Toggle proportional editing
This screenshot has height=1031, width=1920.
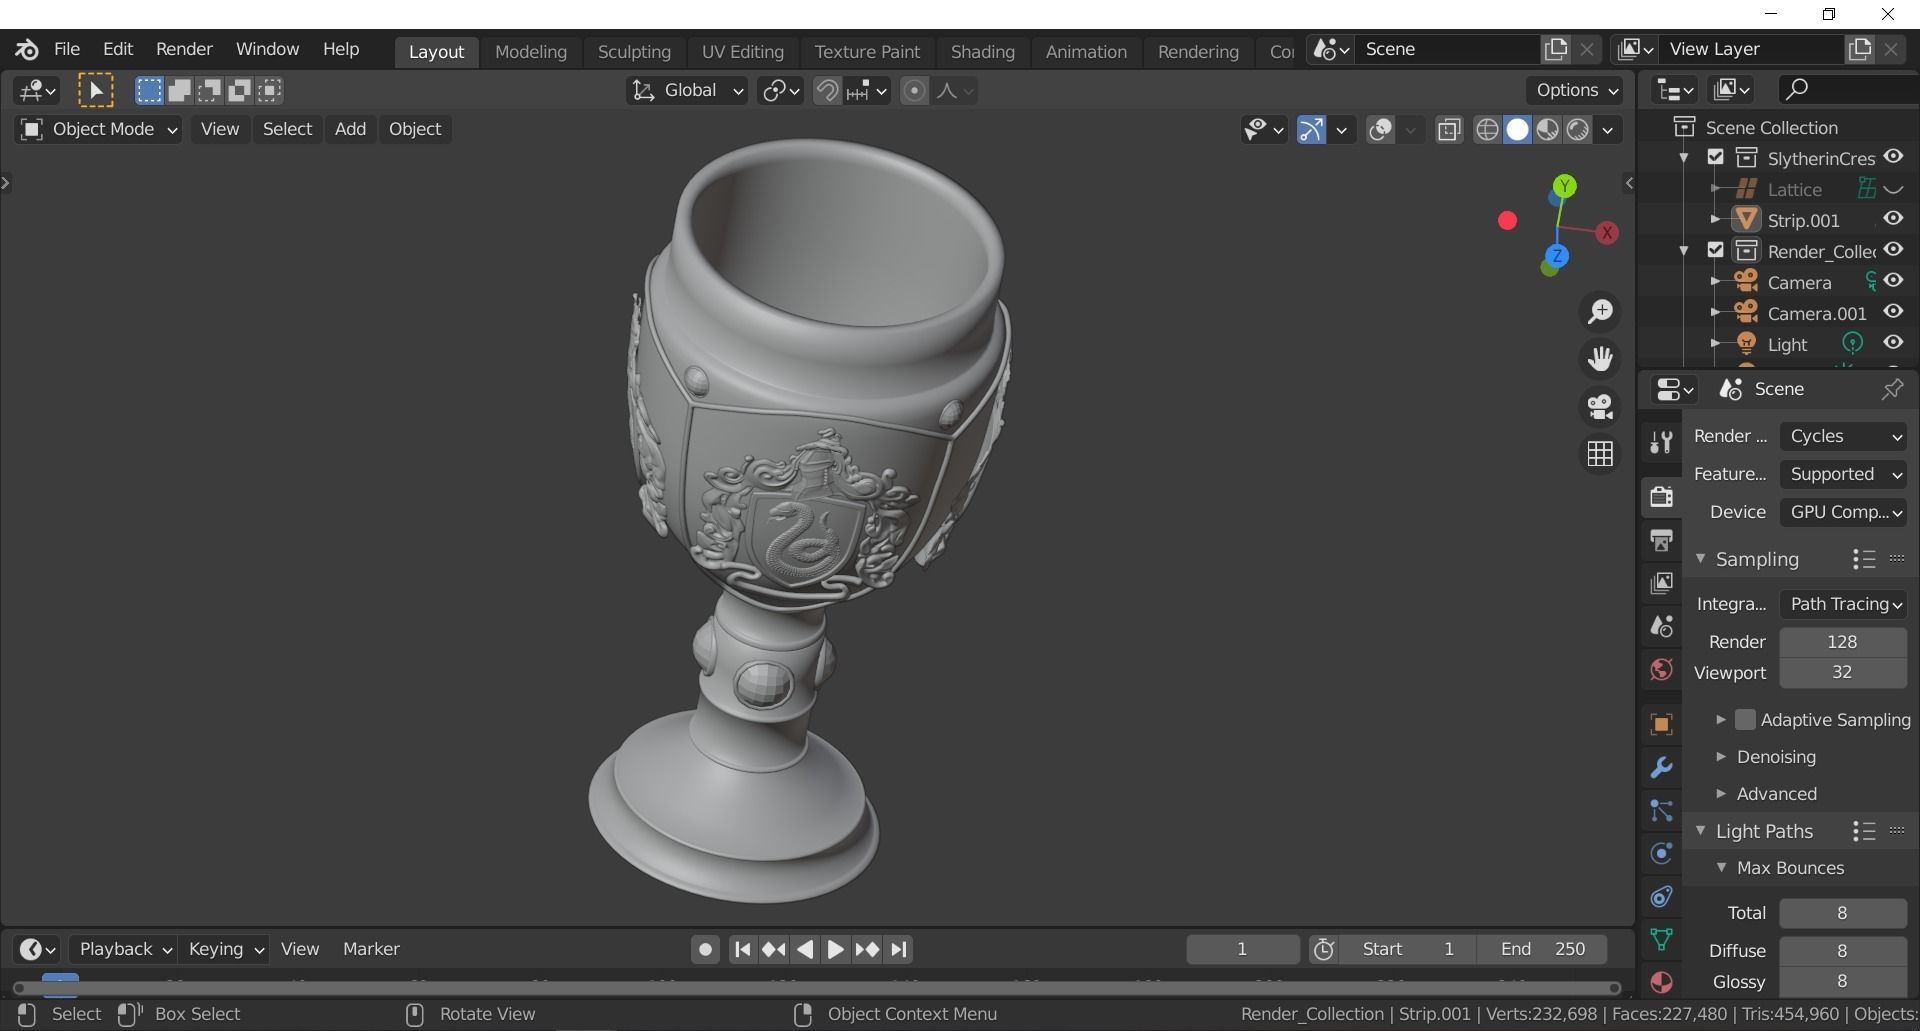[913, 91]
